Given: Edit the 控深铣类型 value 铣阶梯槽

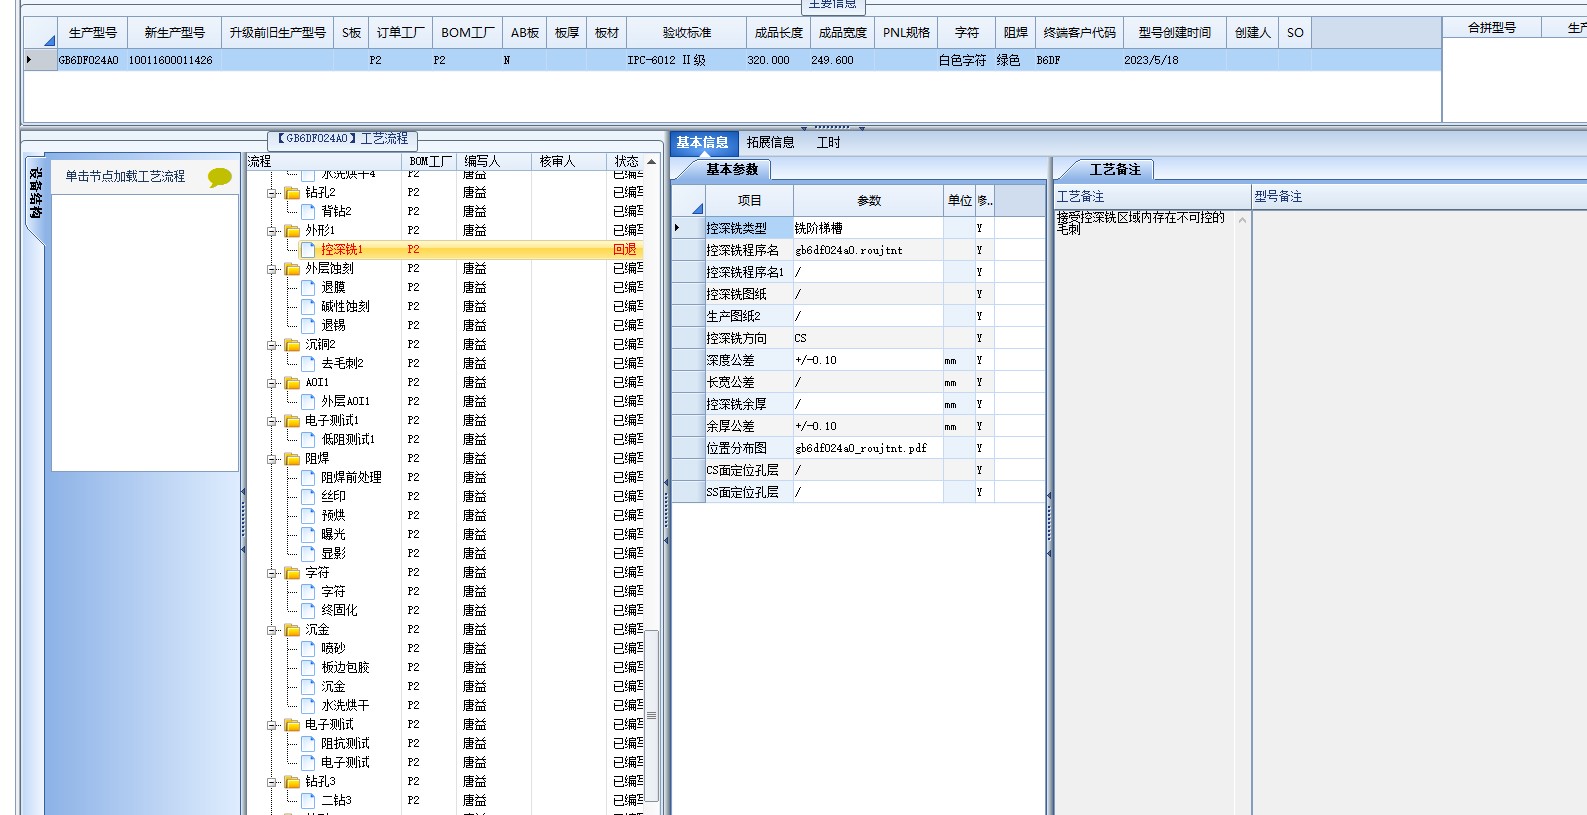Looking at the screenshot, I should [868, 228].
